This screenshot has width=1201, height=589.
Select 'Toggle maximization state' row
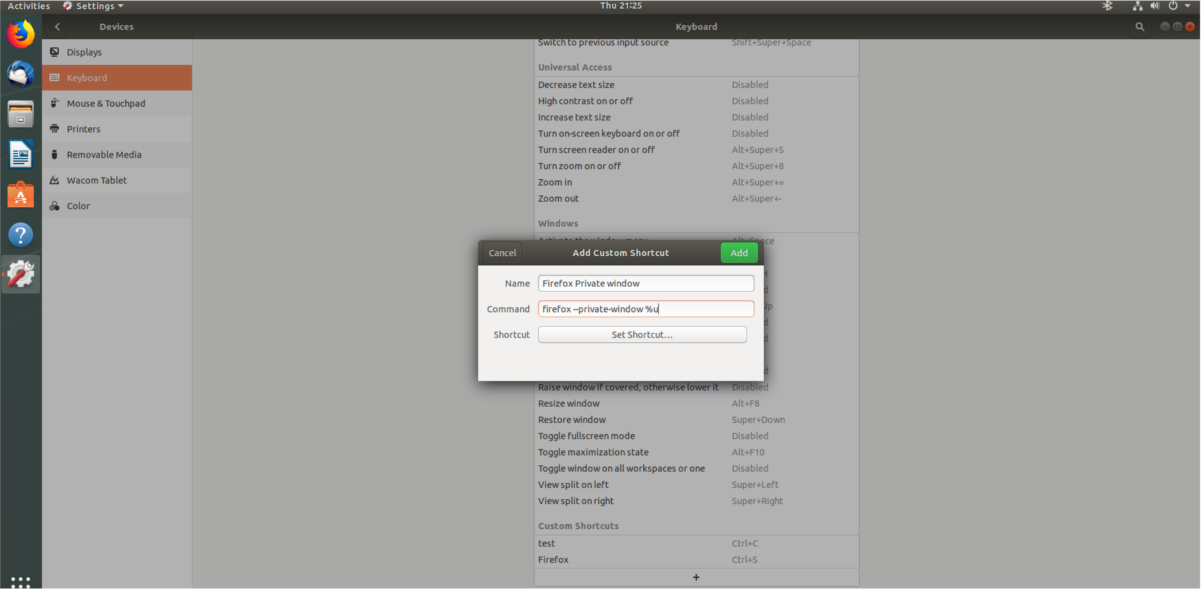point(696,452)
